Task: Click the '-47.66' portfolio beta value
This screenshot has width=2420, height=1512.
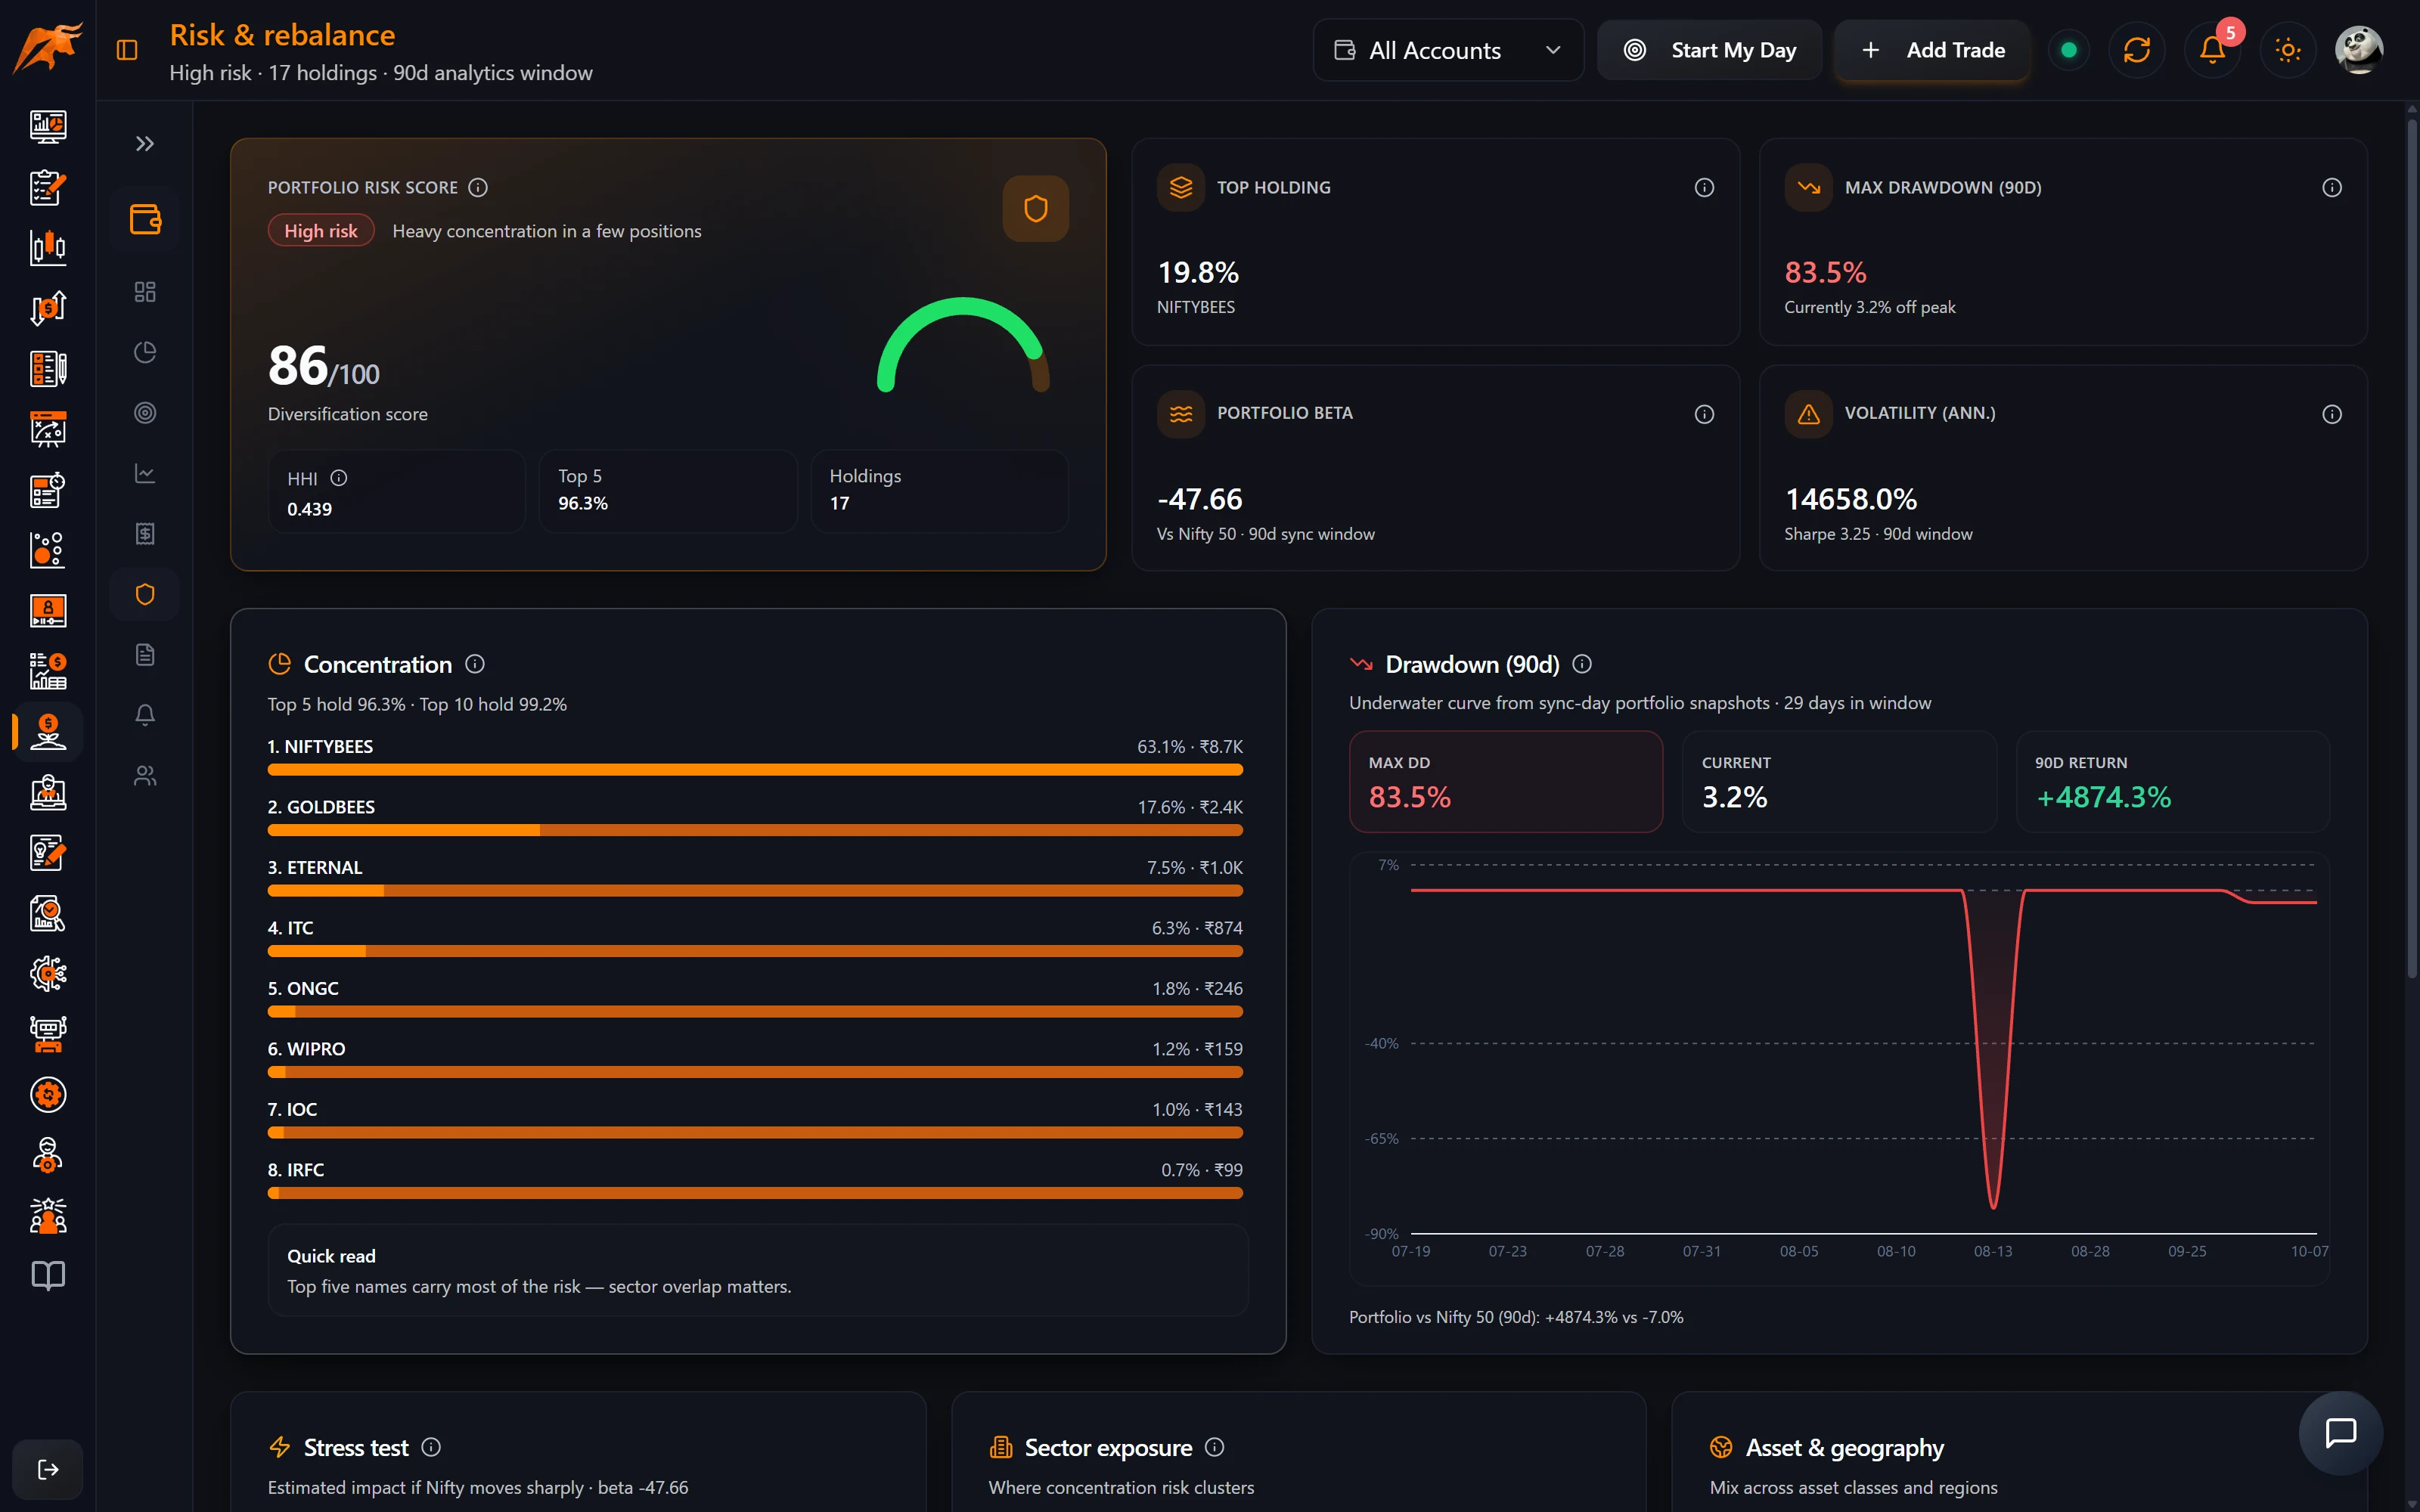Action: pos(1199,499)
